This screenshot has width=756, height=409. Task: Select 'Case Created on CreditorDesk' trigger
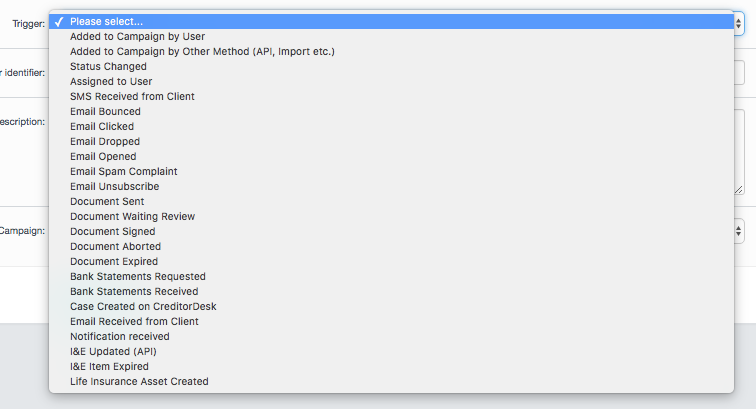143,306
